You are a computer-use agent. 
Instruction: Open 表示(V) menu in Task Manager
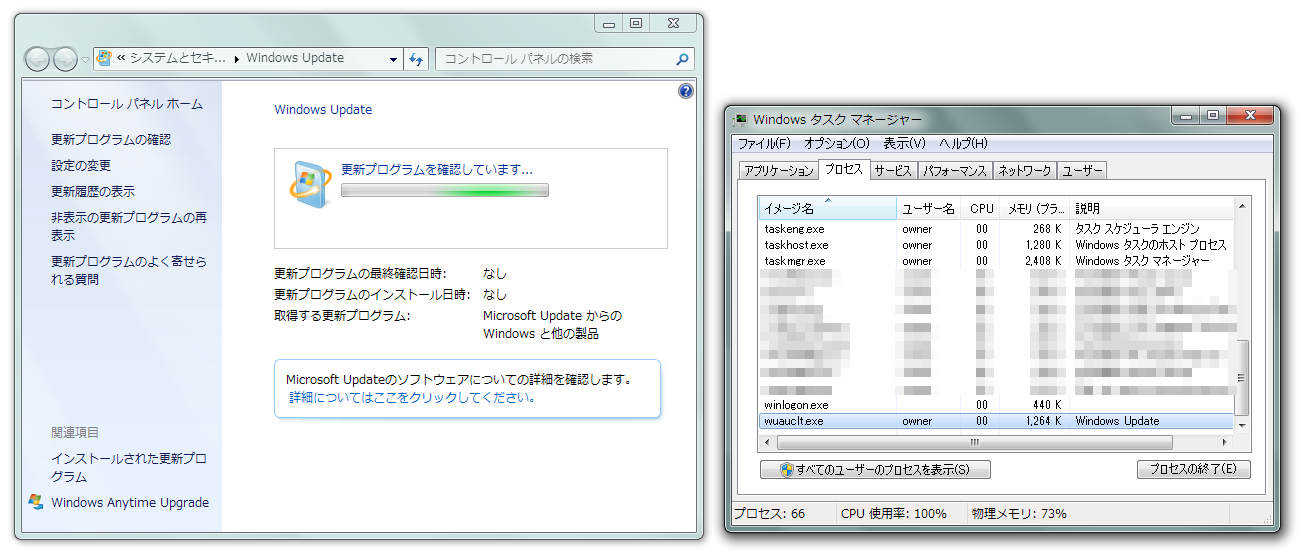pyautogui.click(x=905, y=144)
